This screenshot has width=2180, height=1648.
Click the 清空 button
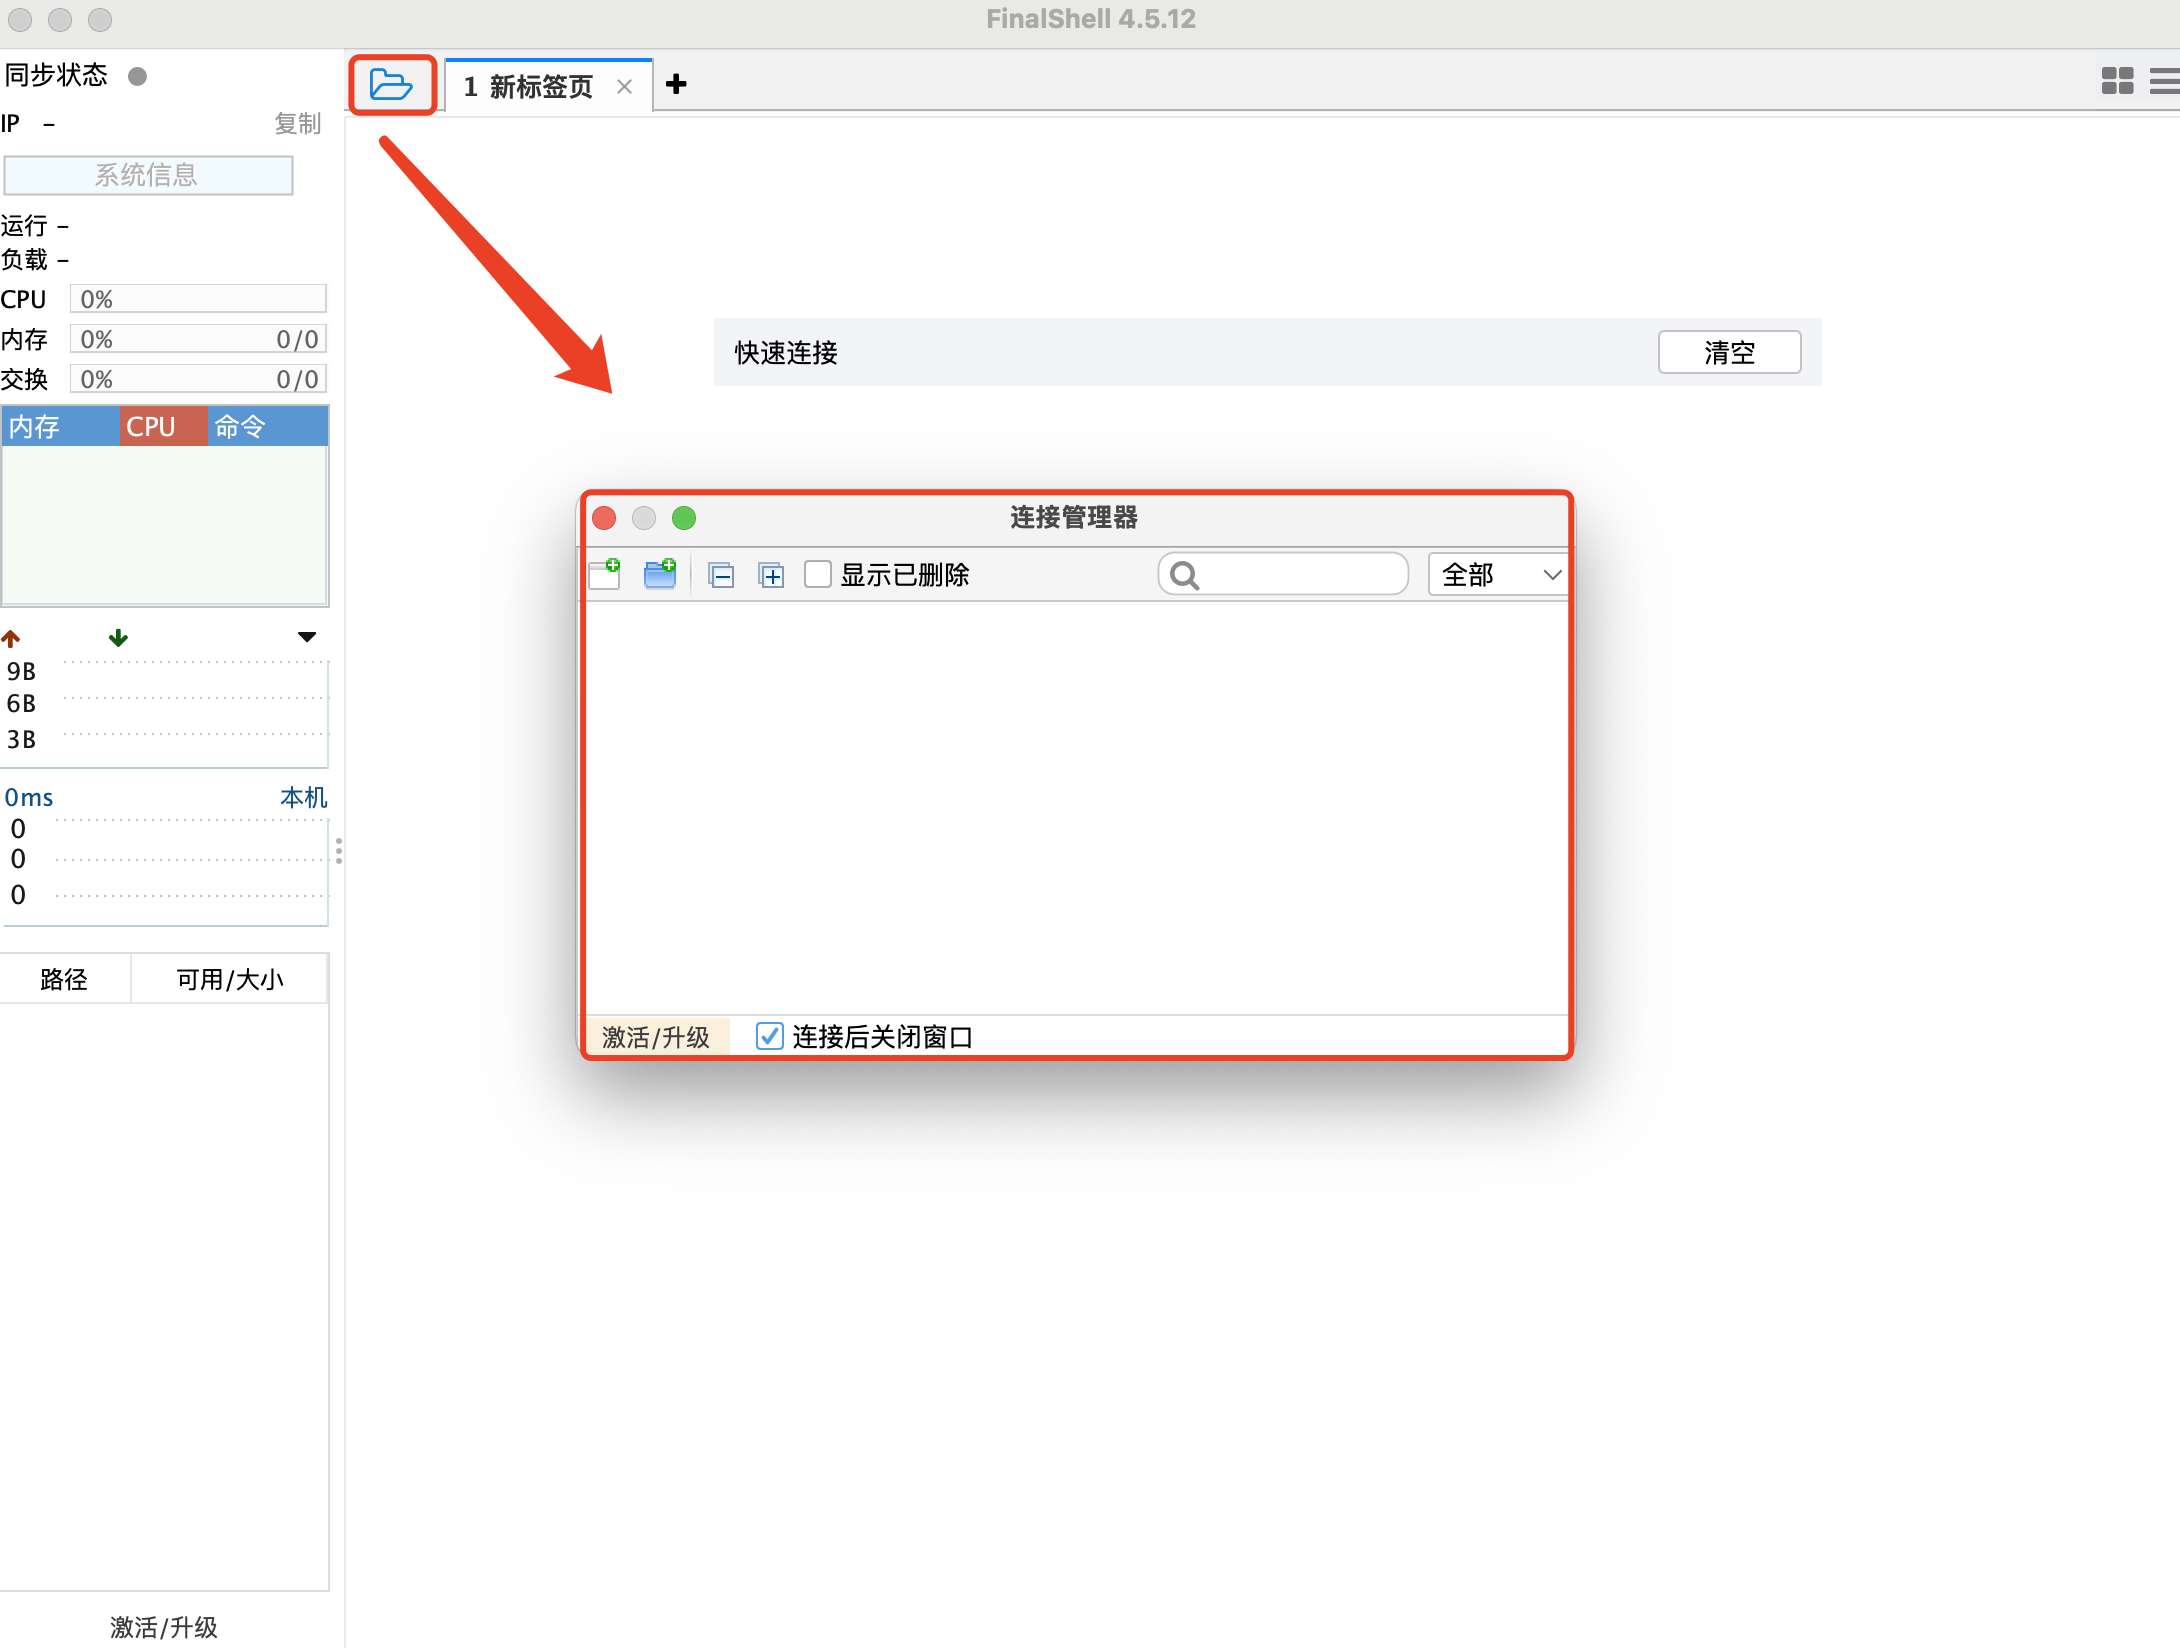click(x=1729, y=352)
